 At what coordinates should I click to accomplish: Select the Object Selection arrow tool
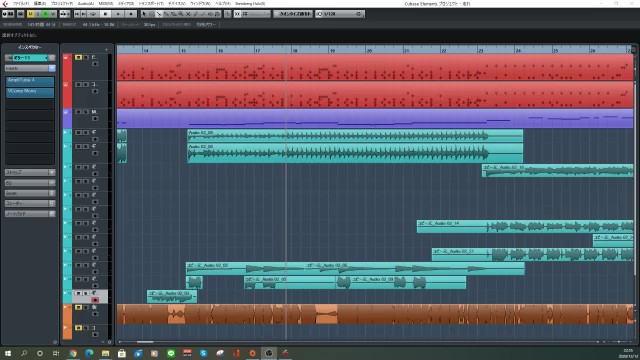tap(144, 14)
